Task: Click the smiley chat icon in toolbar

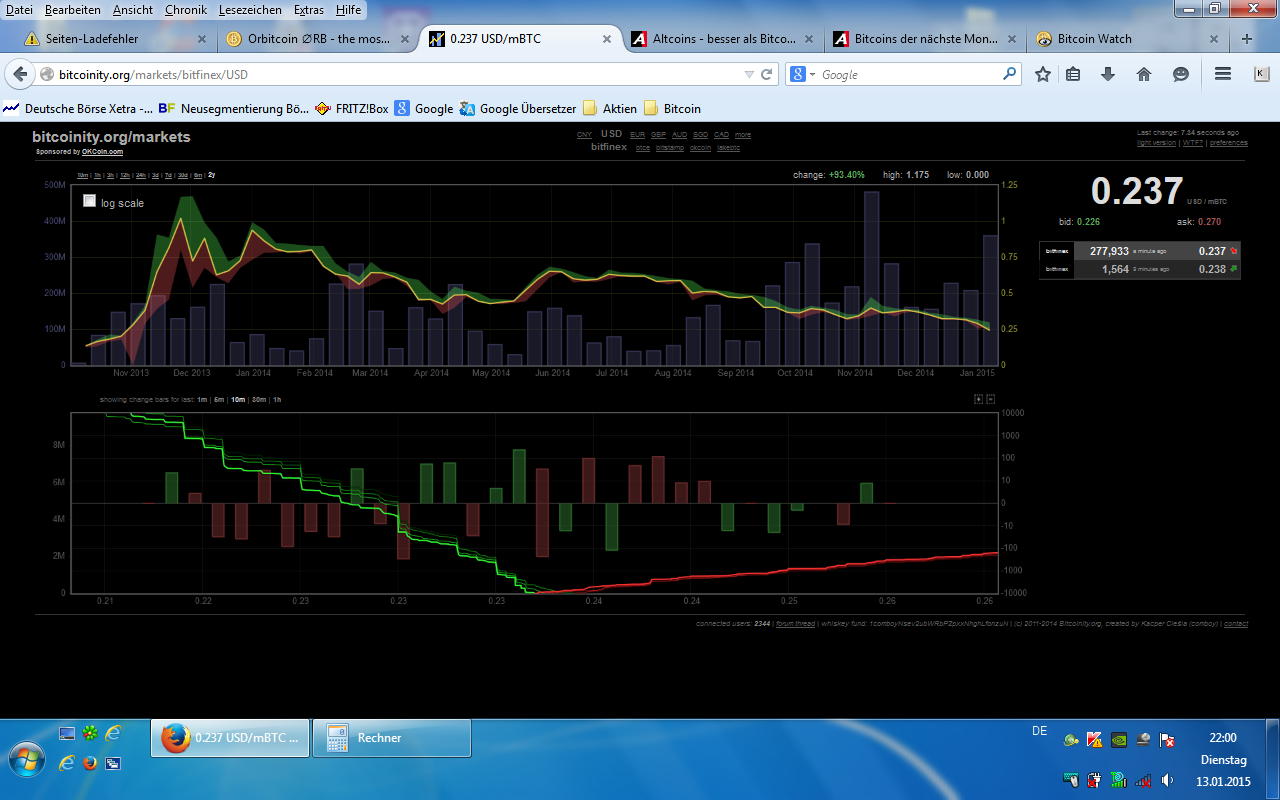Action: pyautogui.click(x=1180, y=74)
